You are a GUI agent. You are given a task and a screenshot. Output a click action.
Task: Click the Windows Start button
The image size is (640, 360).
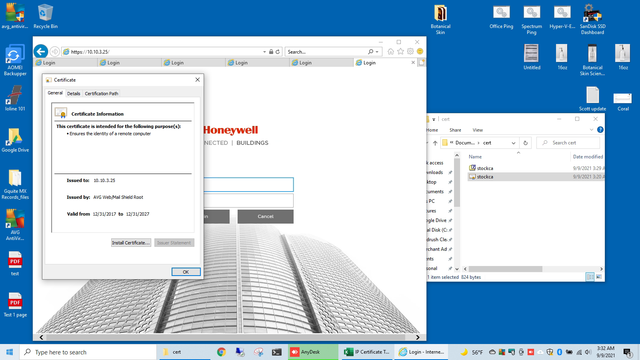9,352
